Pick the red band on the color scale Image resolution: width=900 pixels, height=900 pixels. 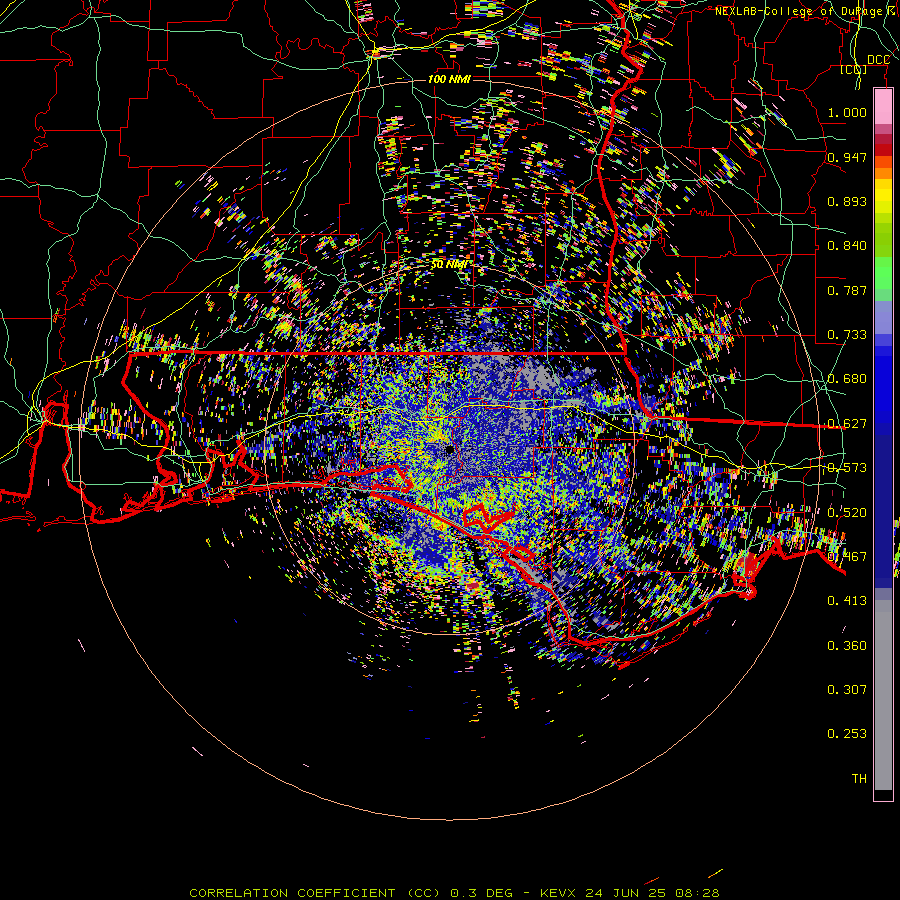point(883,150)
